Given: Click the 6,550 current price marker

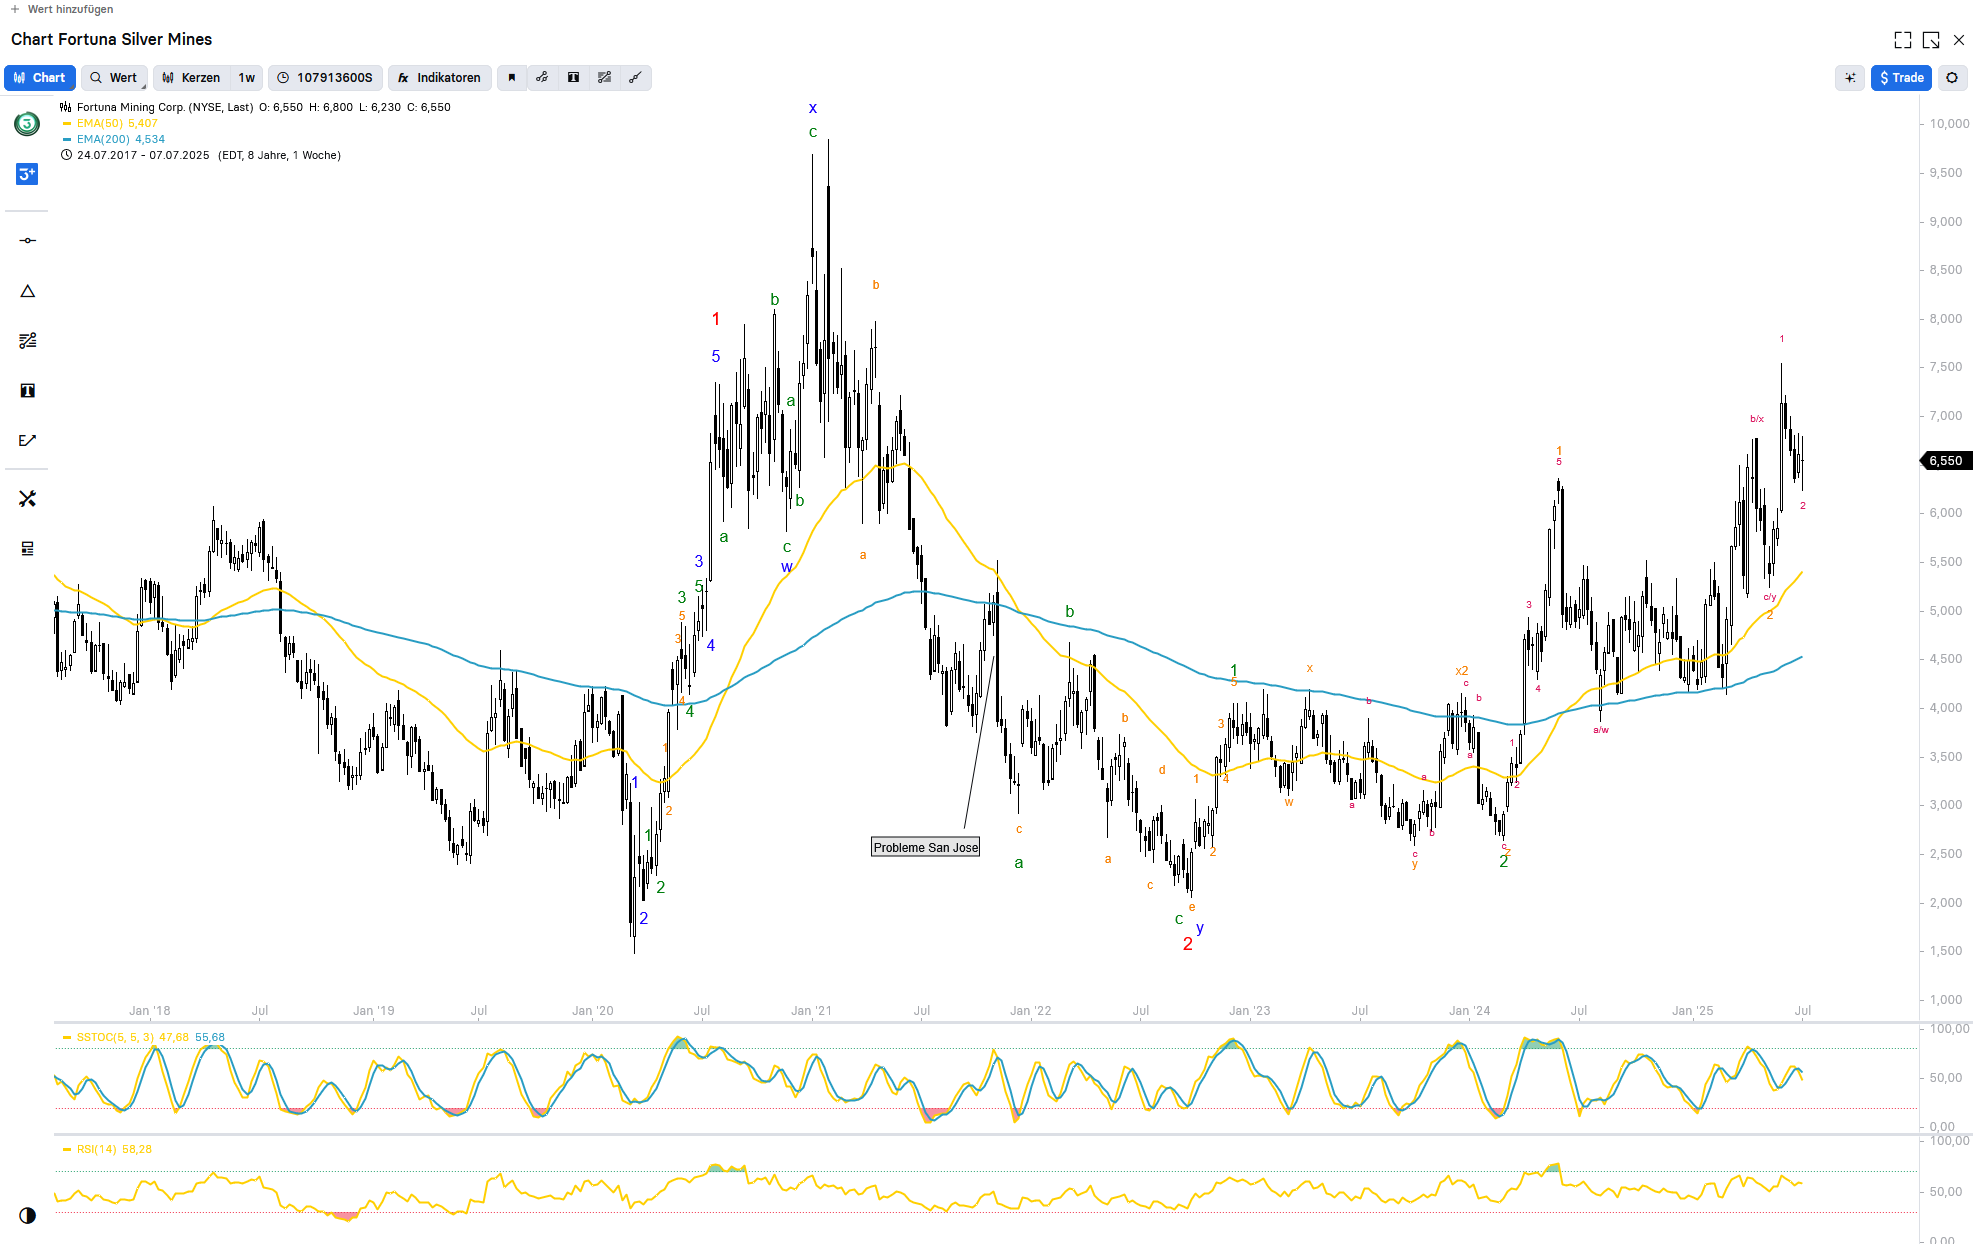Looking at the screenshot, I should (1945, 461).
